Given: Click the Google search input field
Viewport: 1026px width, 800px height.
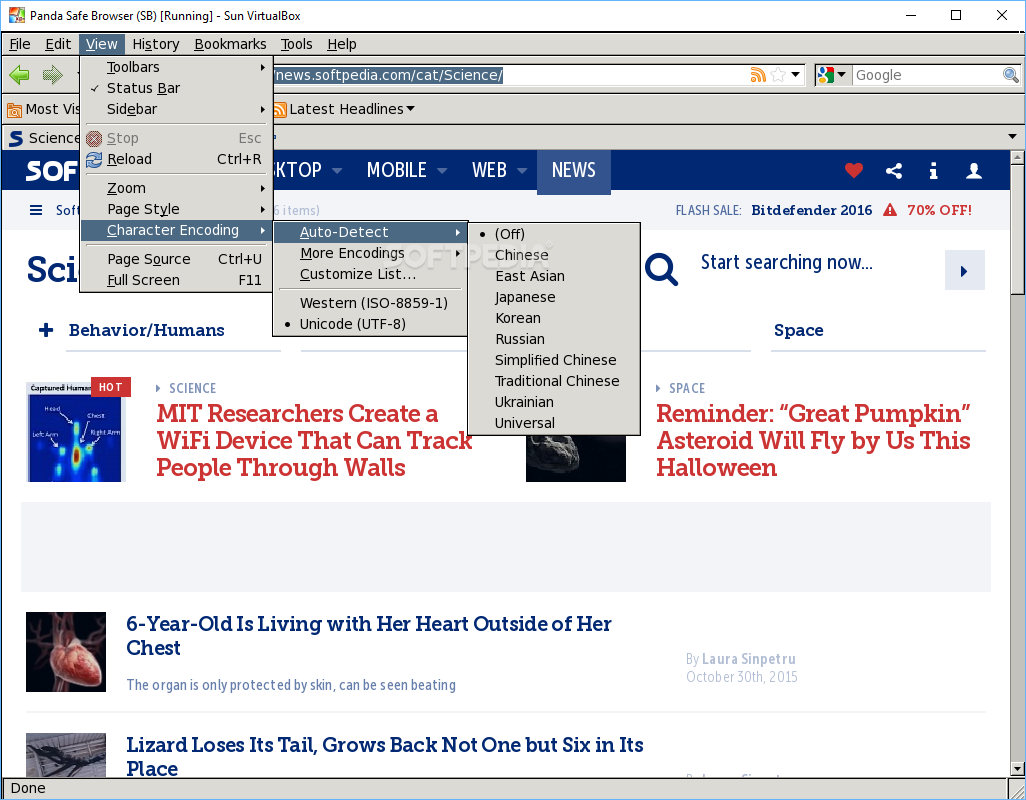Looking at the screenshot, I should [927, 75].
